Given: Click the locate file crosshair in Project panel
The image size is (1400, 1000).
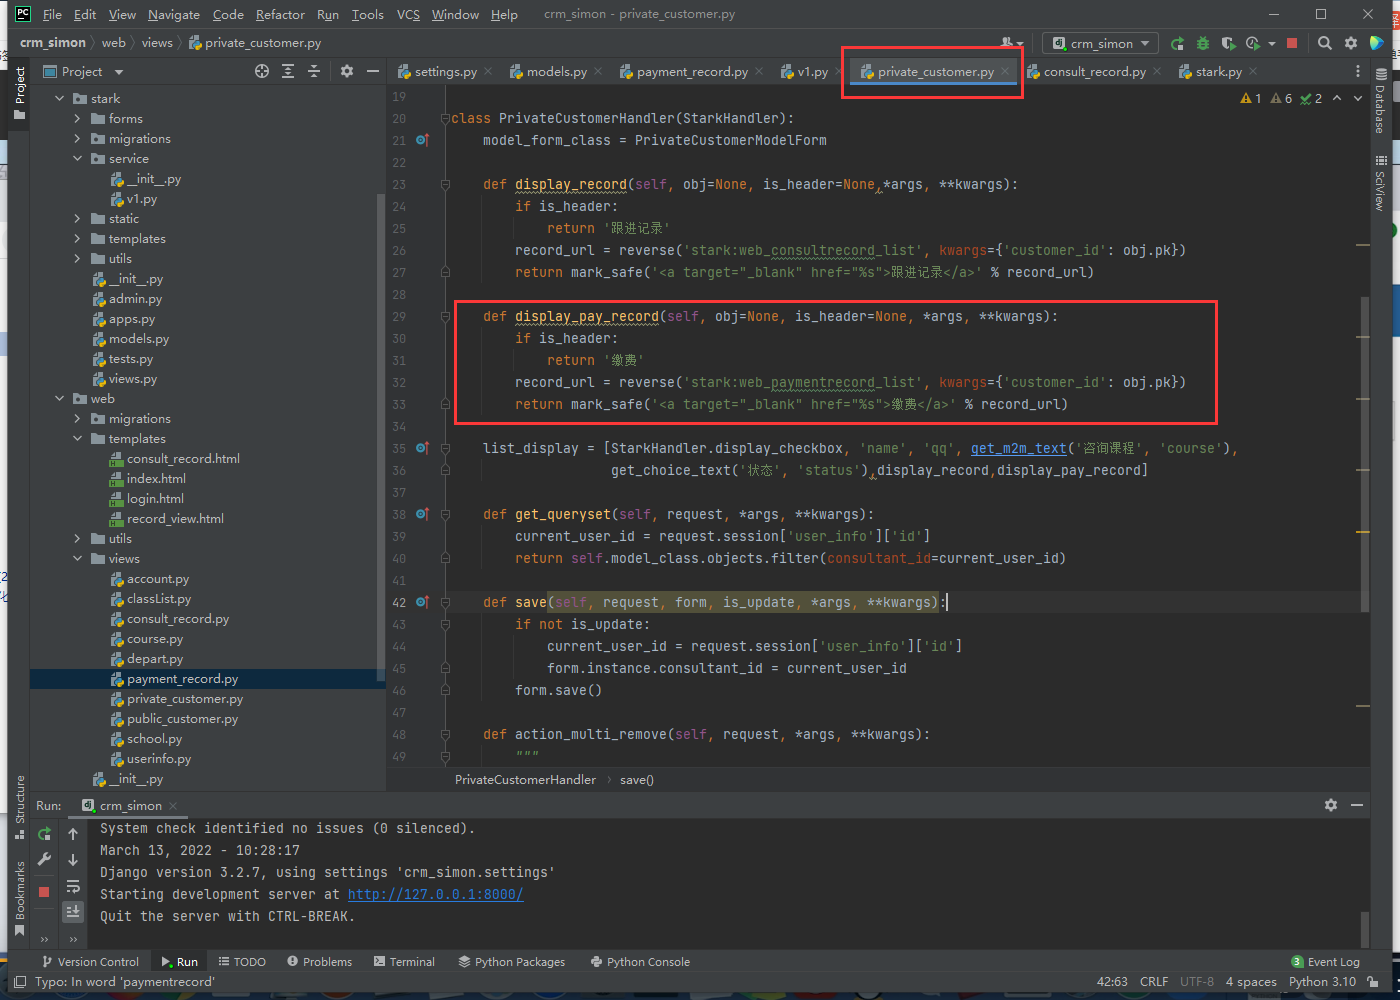Looking at the screenshot, I should point(262,71).
